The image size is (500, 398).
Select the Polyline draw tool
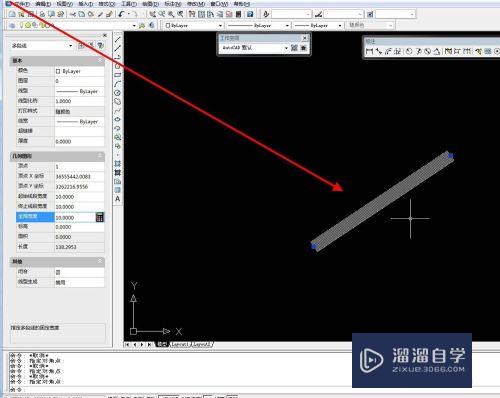[x=118, y=57]
